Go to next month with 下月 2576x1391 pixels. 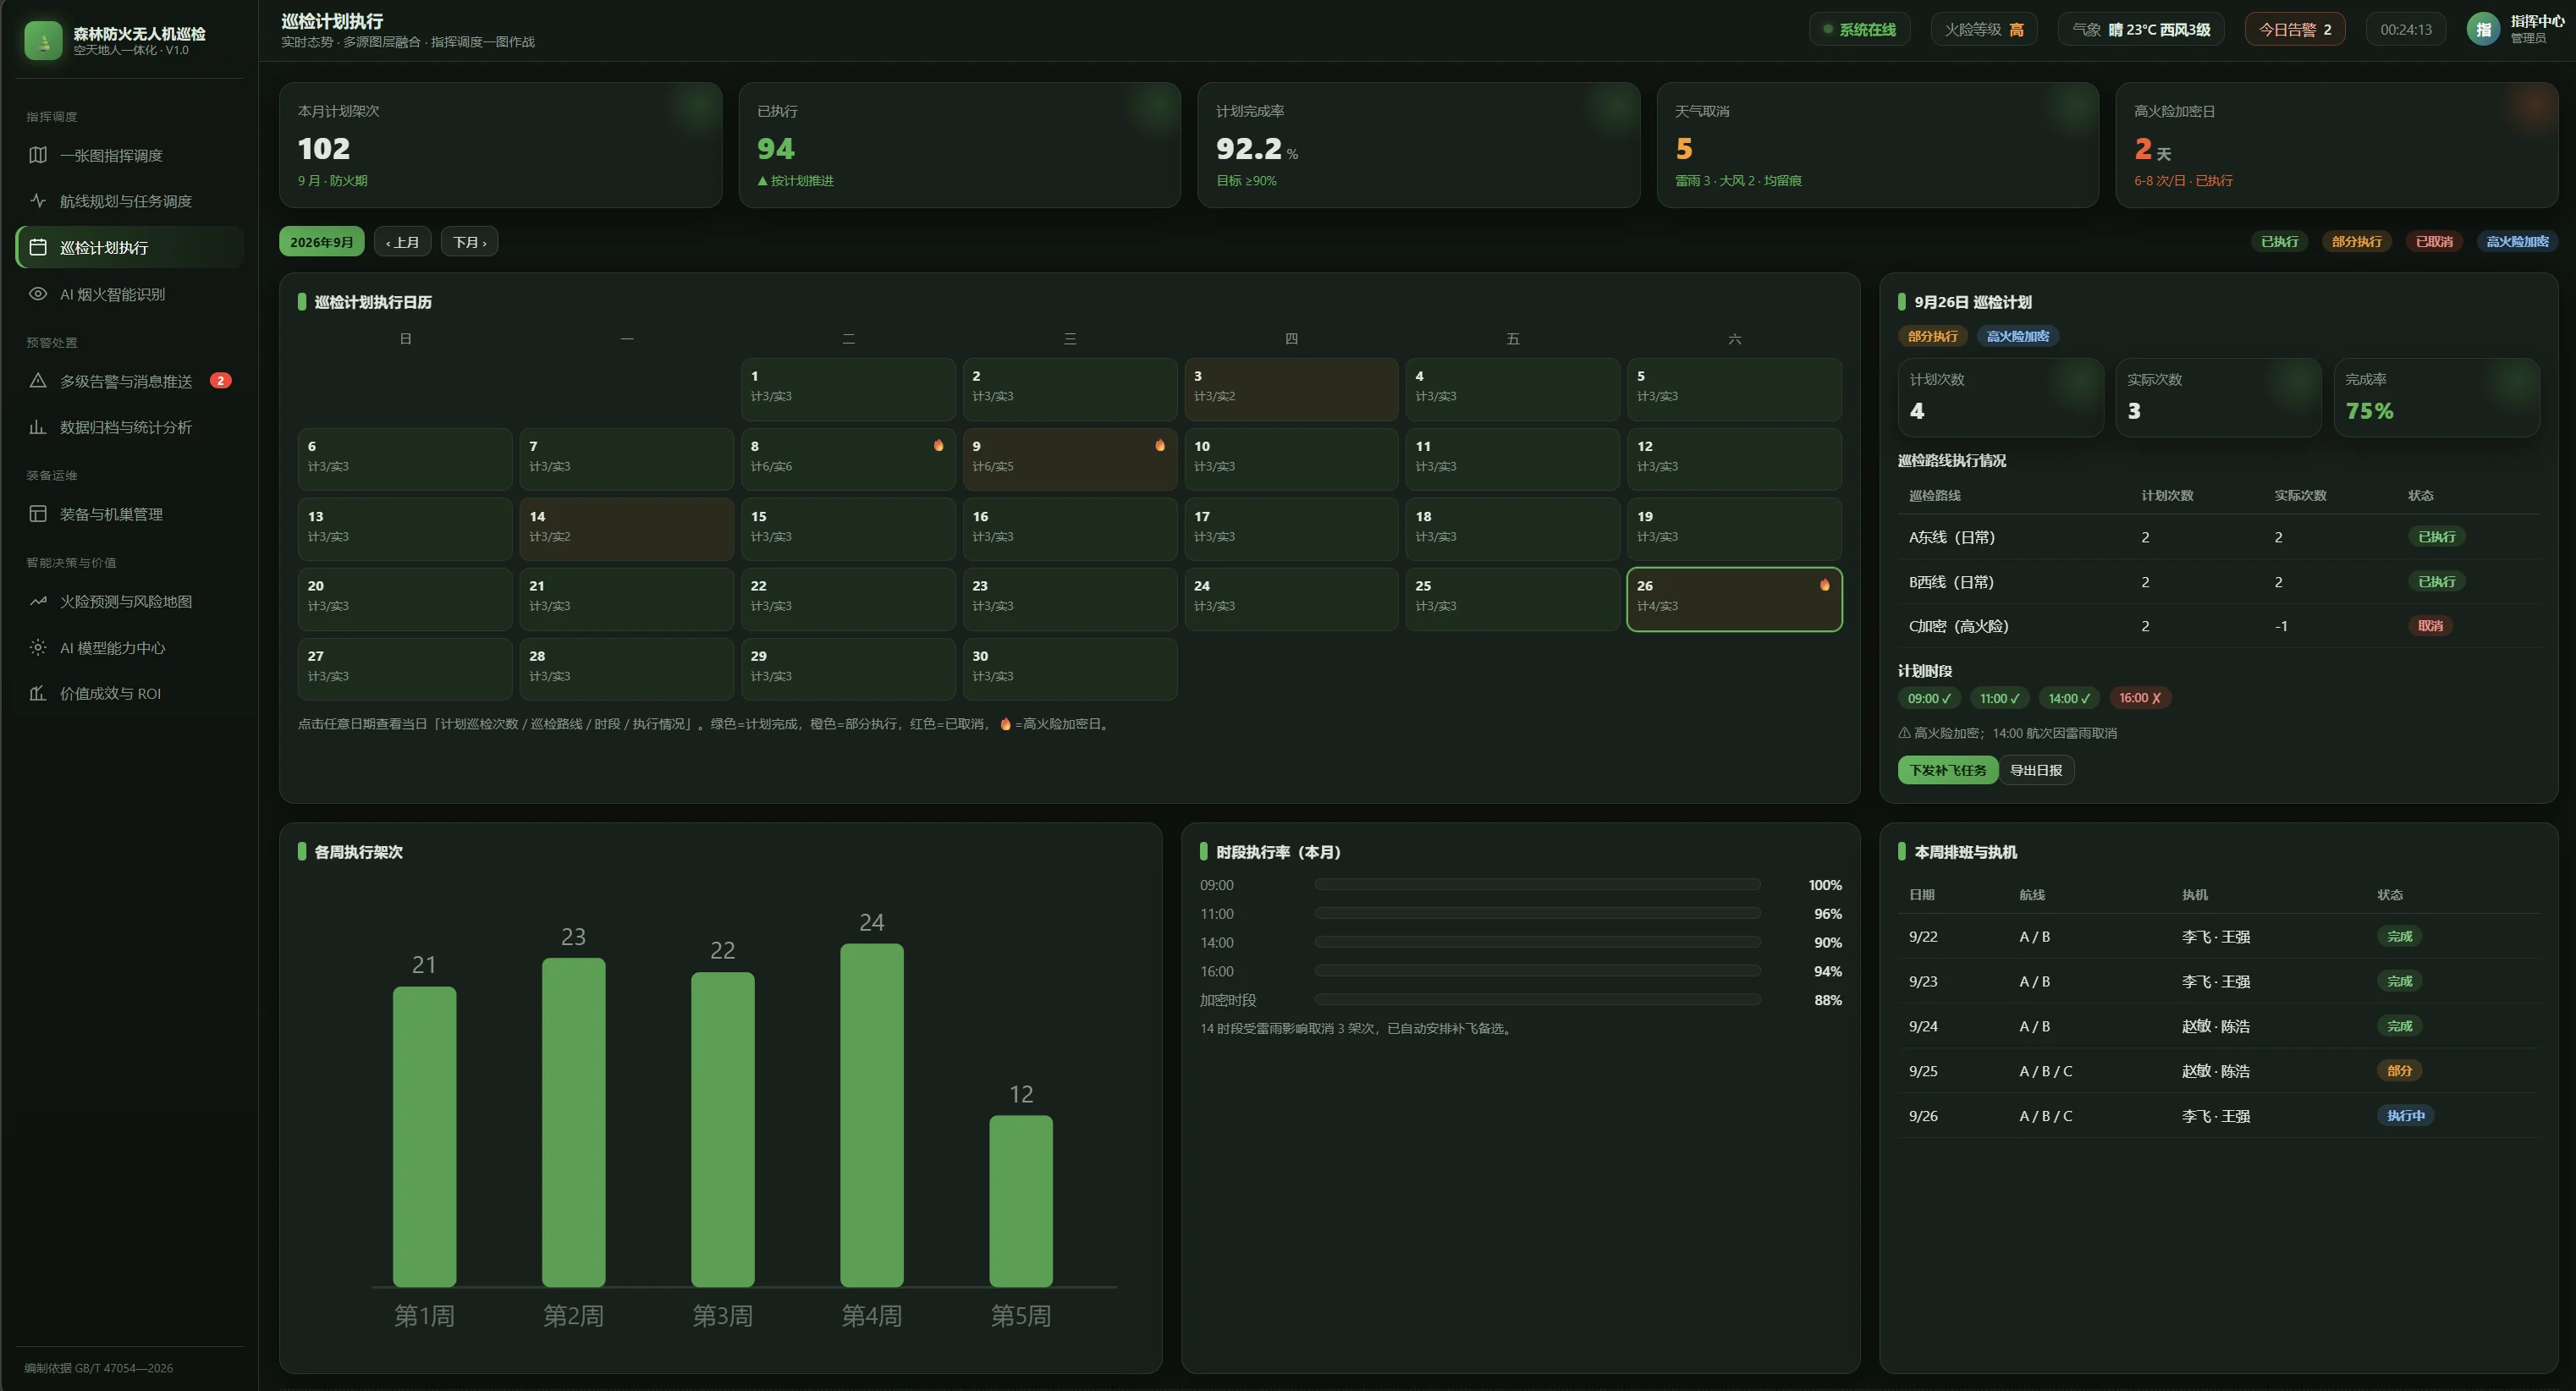[x=470, y=242]
